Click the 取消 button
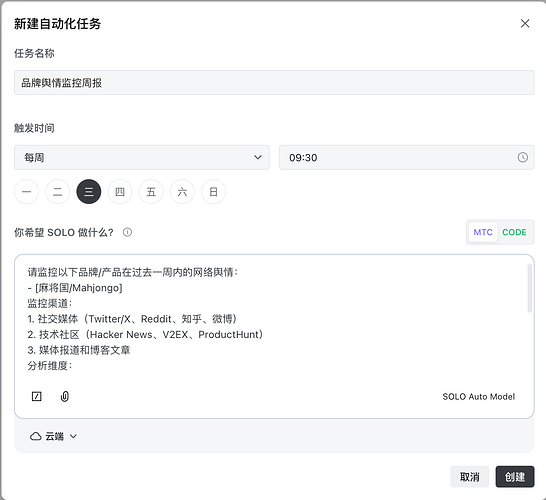Screen dimensions: 546x500 [470, 477]
